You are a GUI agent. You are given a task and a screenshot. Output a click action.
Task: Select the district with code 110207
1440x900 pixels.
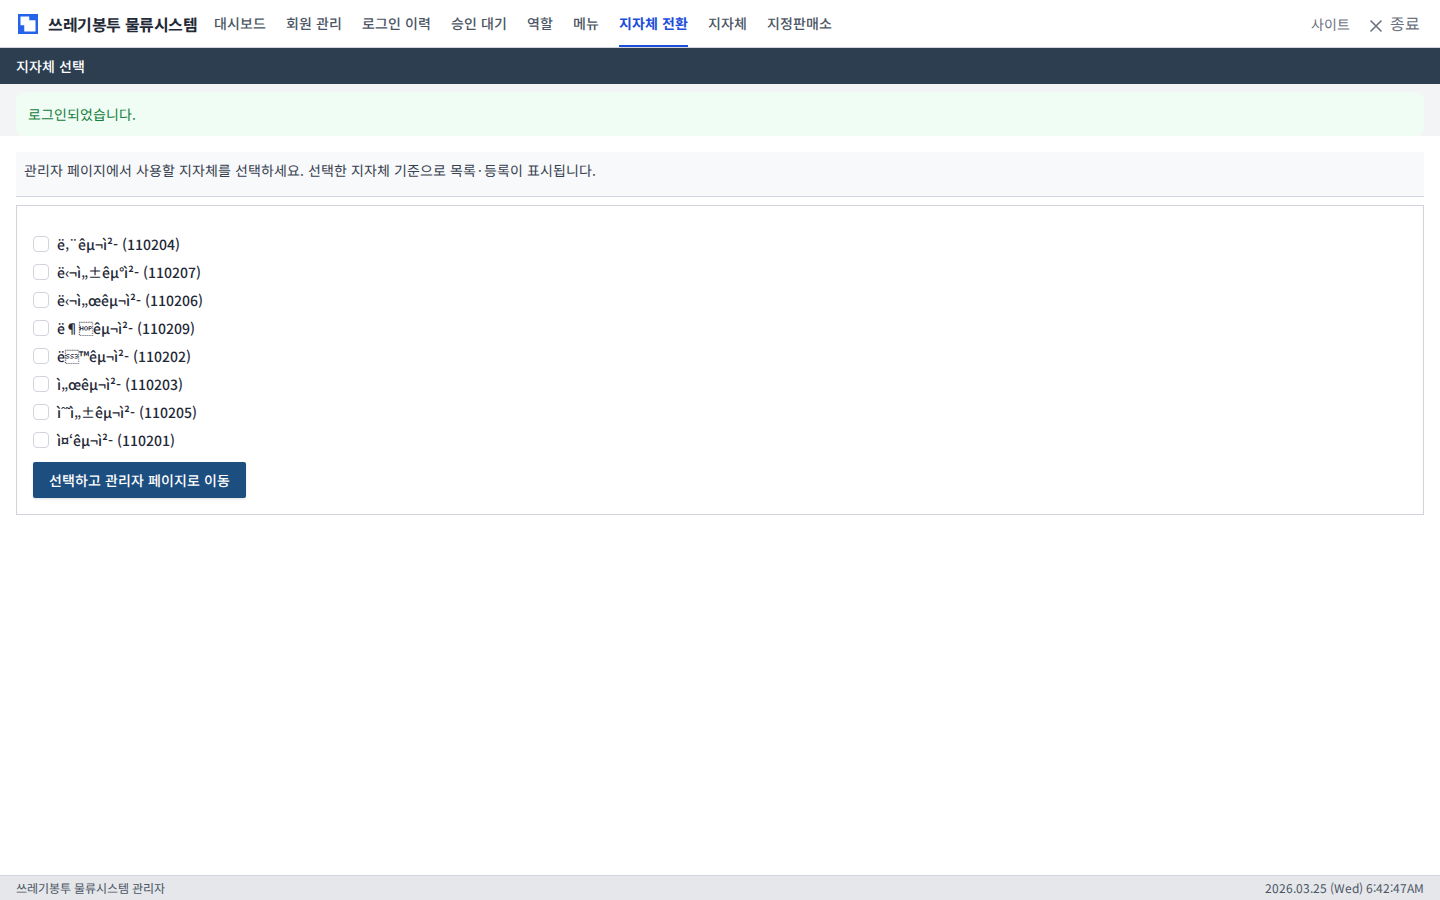click(x=41, y=272)
